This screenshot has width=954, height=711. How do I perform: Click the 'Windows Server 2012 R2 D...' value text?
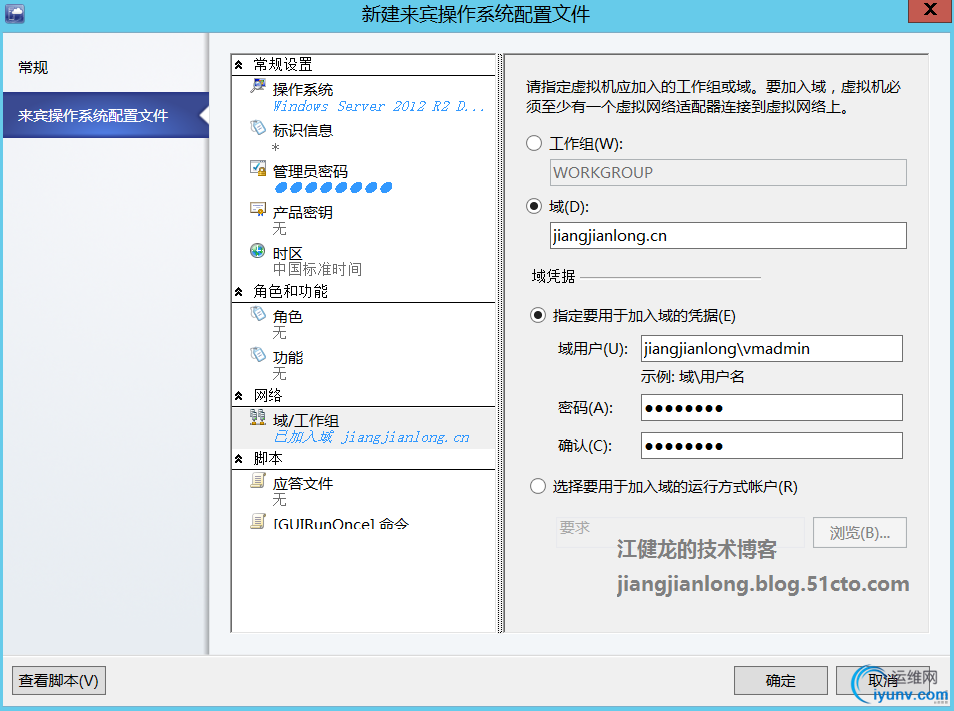pos(378,106)
